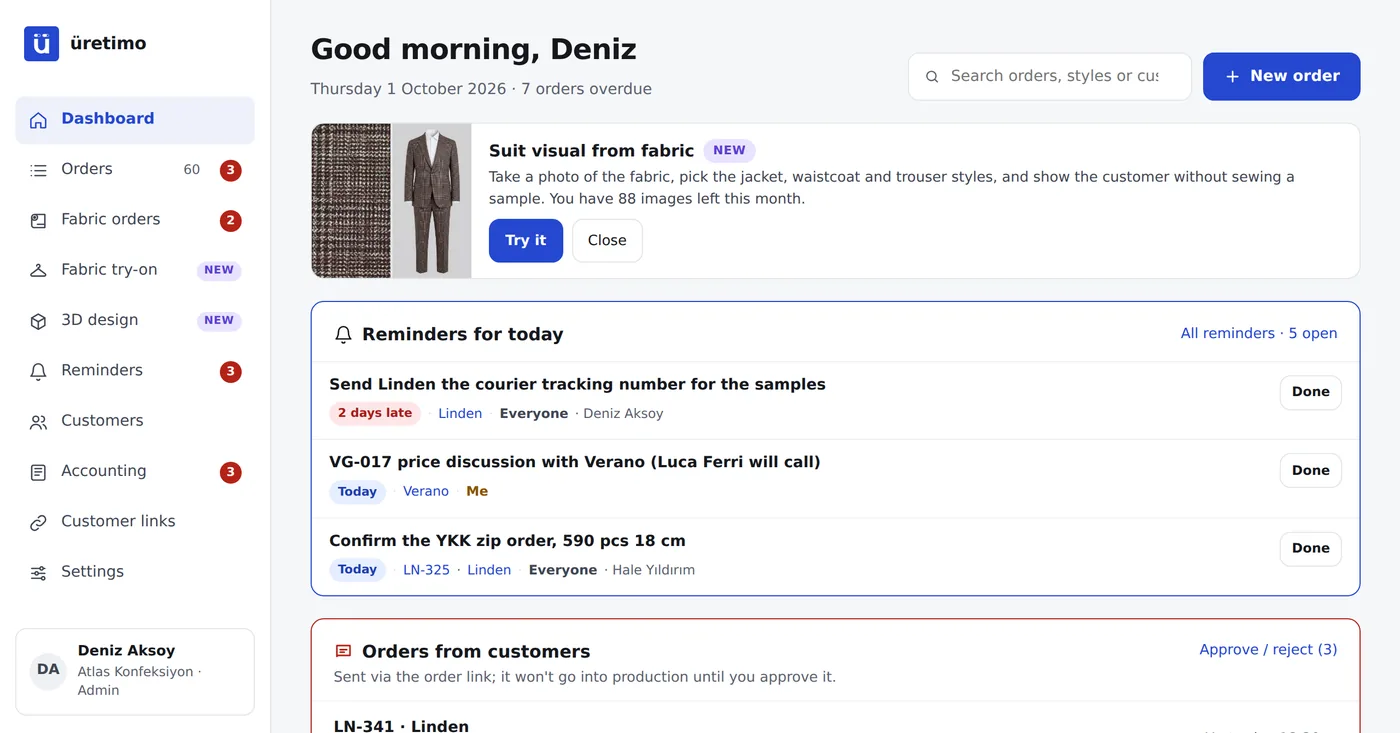
Task: Open the LN-325 order link
Action: click(426, 570)
